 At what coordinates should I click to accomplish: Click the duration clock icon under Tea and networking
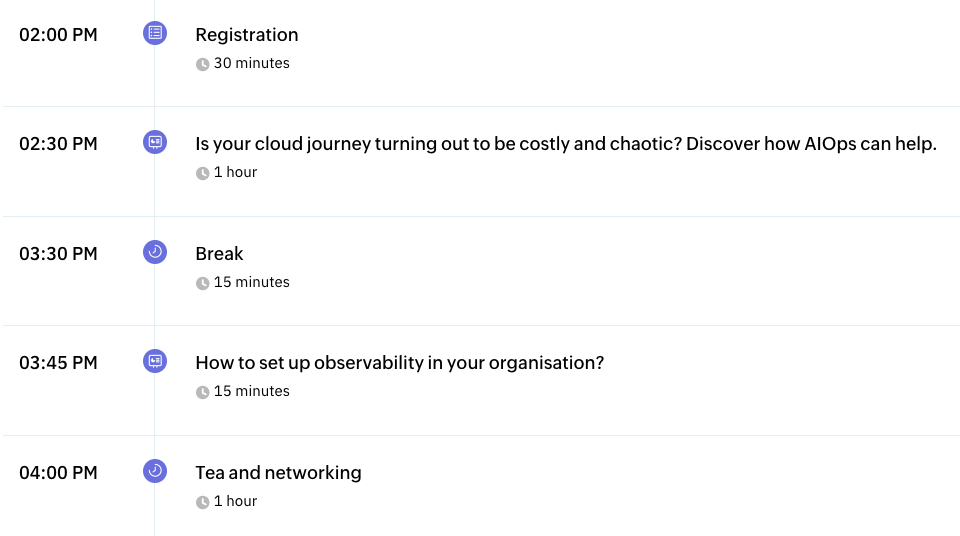pyautogui.click(x=203, y=502)
